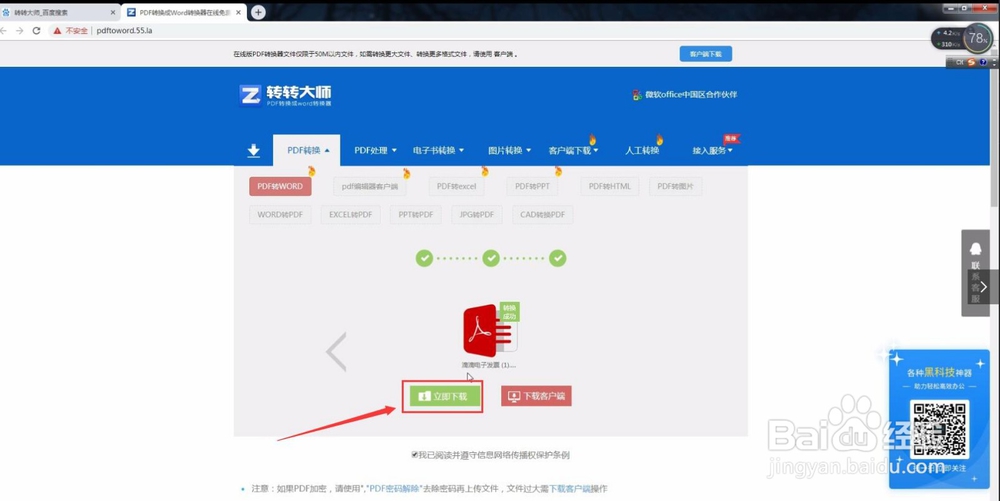Click the 微软office中国区合作伙伴 partner link
The height and width of the screenshot is (501, 1000).
coord(684,94)
